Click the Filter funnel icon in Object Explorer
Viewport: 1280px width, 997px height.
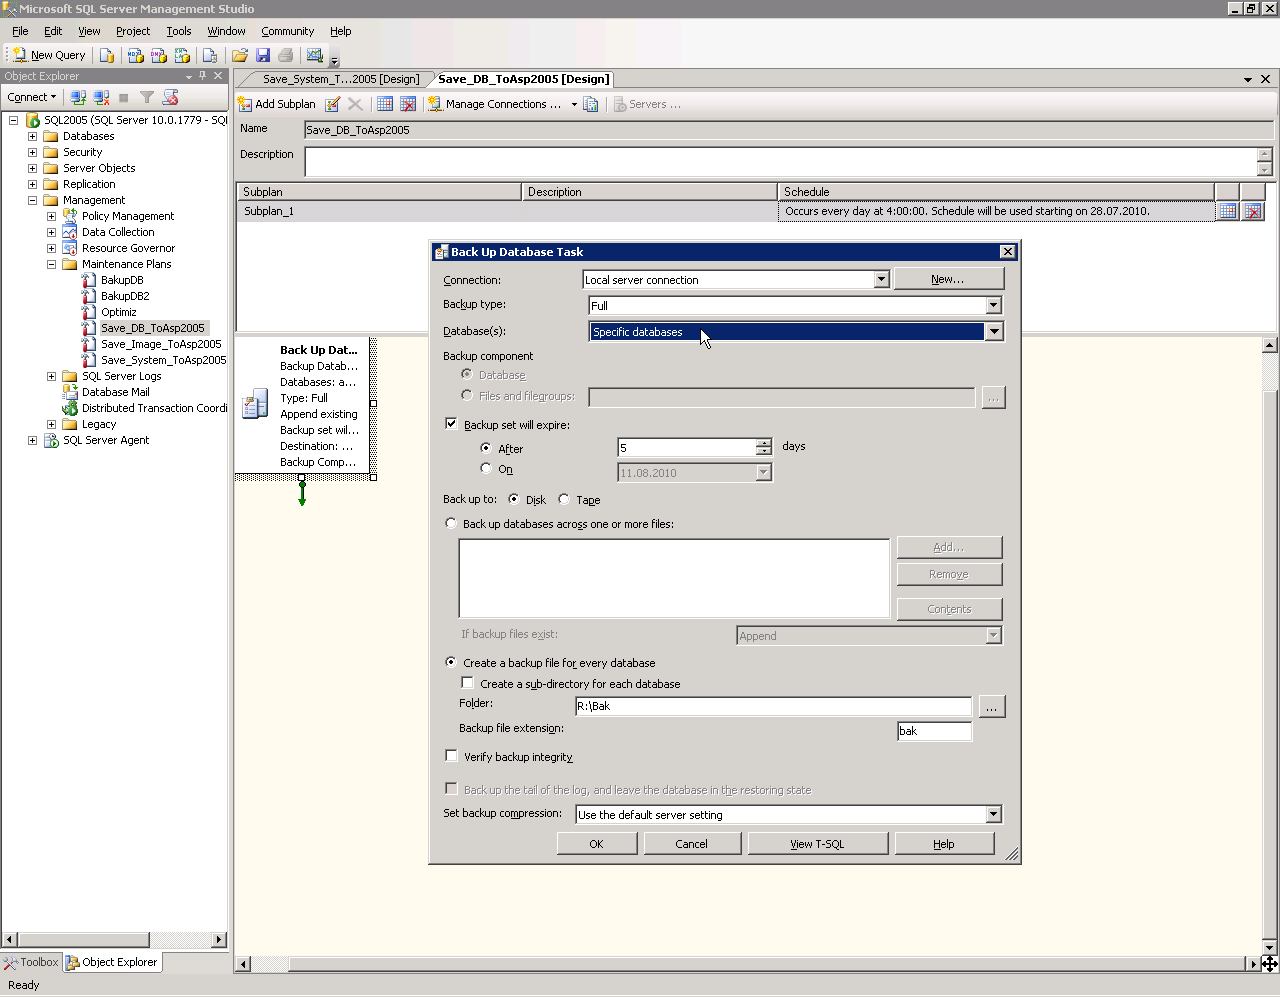[147, 97]
